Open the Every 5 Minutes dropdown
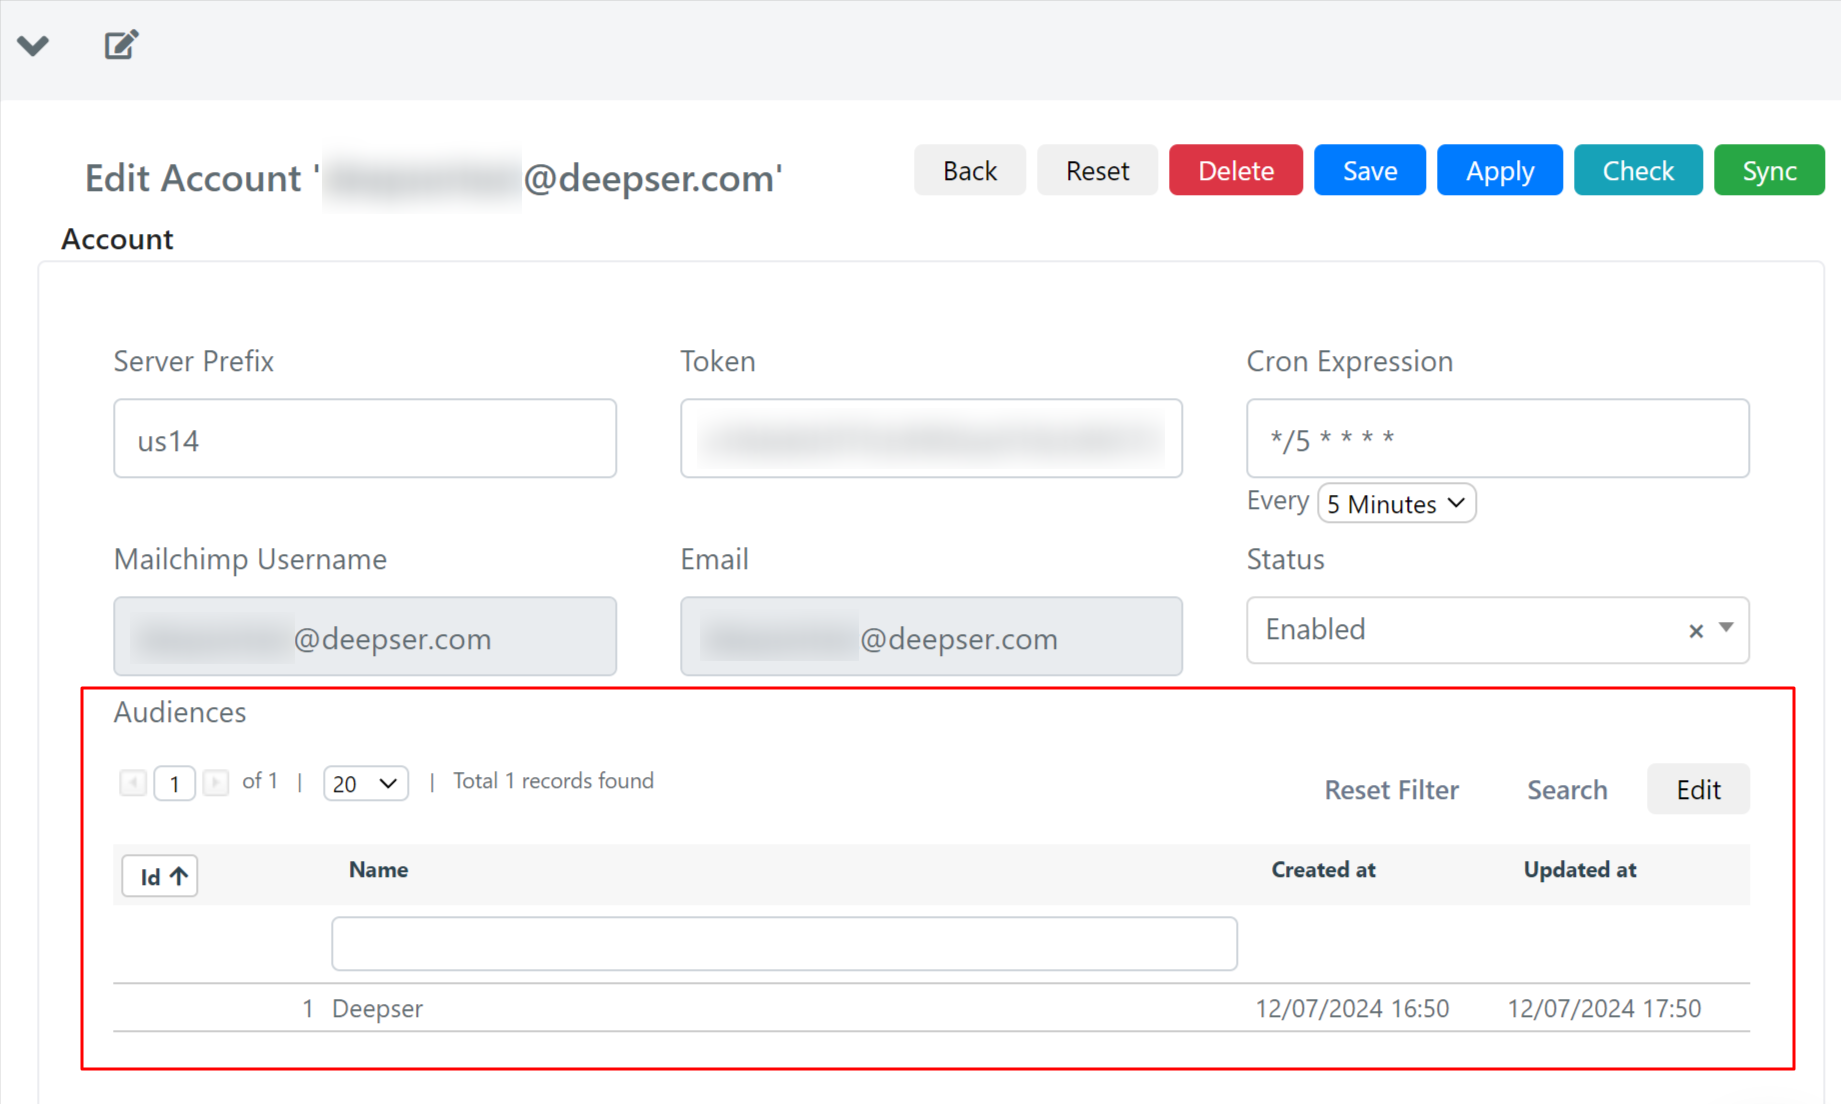 click(1396, 503)
